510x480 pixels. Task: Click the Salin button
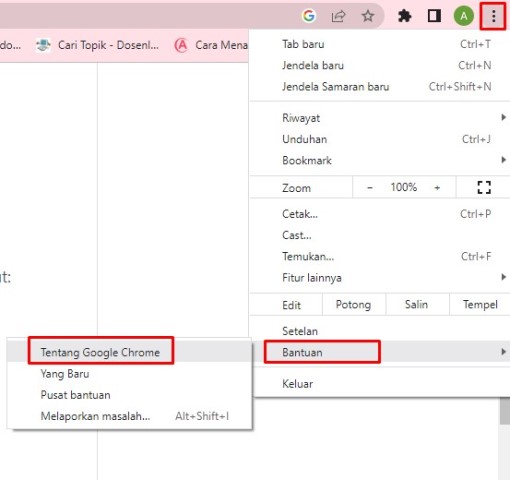417,304
